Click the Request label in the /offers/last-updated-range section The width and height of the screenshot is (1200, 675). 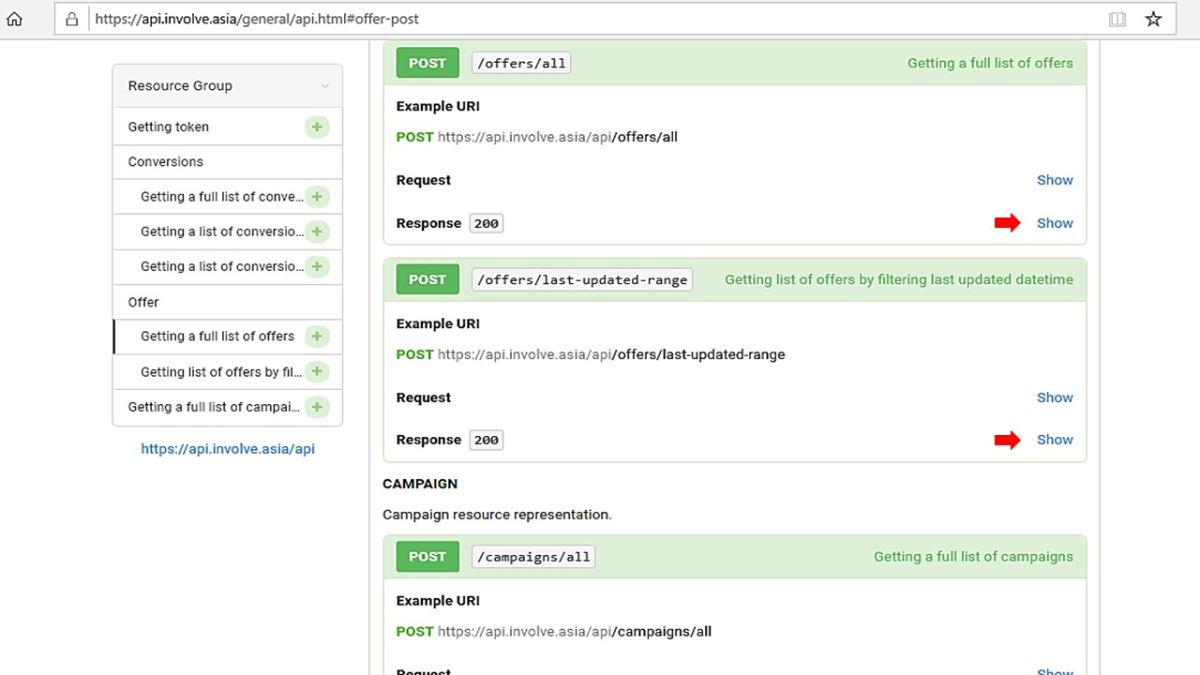(423, 397)
